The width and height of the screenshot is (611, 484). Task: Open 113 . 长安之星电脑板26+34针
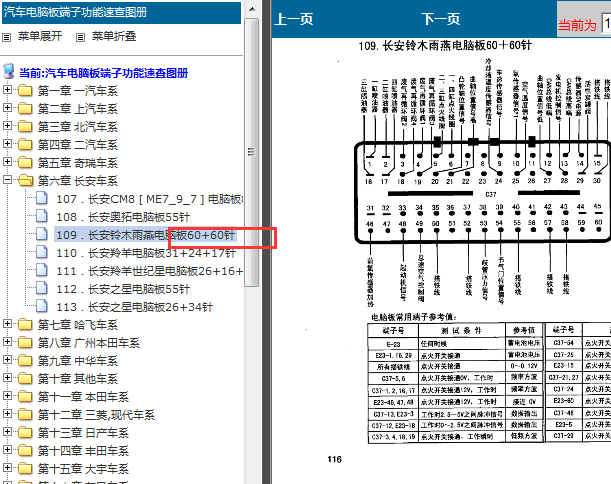(134, 307)
